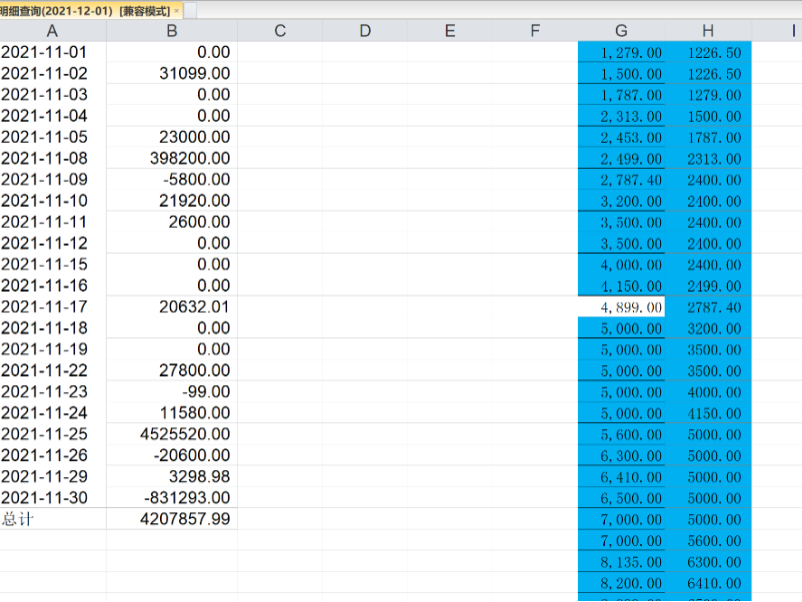Select the total cell showing 4207857.99
Viewport: 802px width, 602px height.
[x=172, y=519]
